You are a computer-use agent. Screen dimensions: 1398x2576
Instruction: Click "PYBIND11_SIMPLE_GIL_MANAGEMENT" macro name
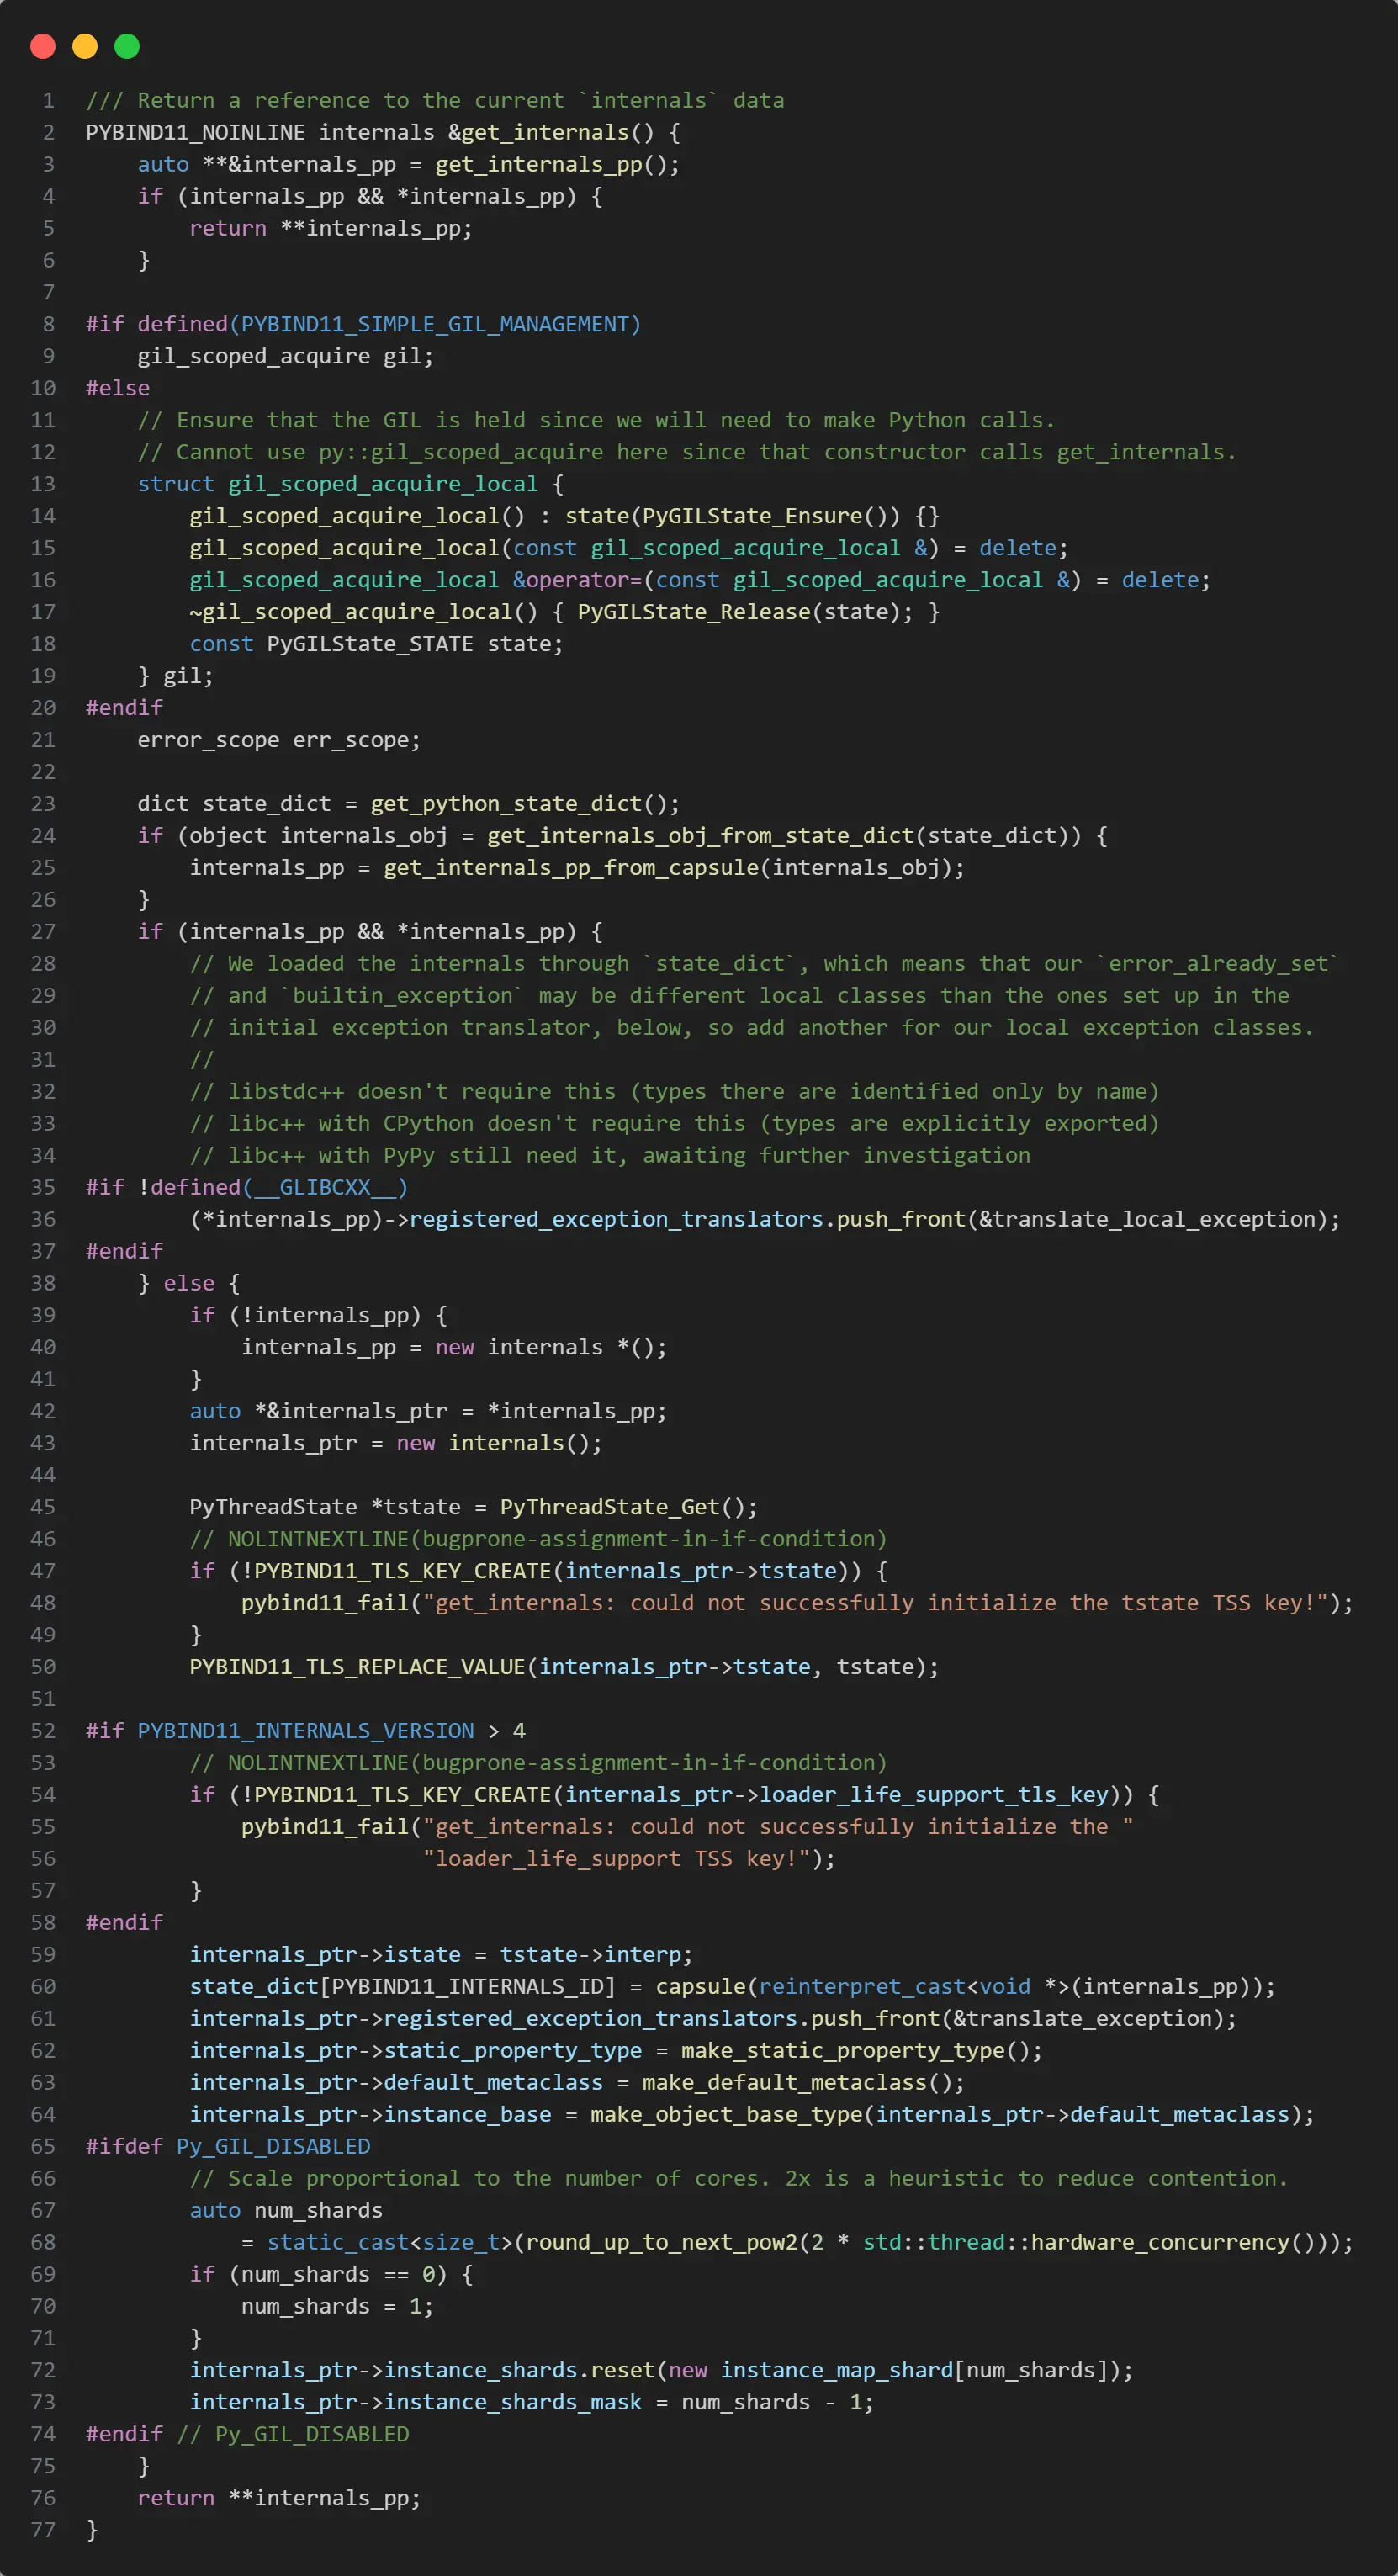pos(435,325)
